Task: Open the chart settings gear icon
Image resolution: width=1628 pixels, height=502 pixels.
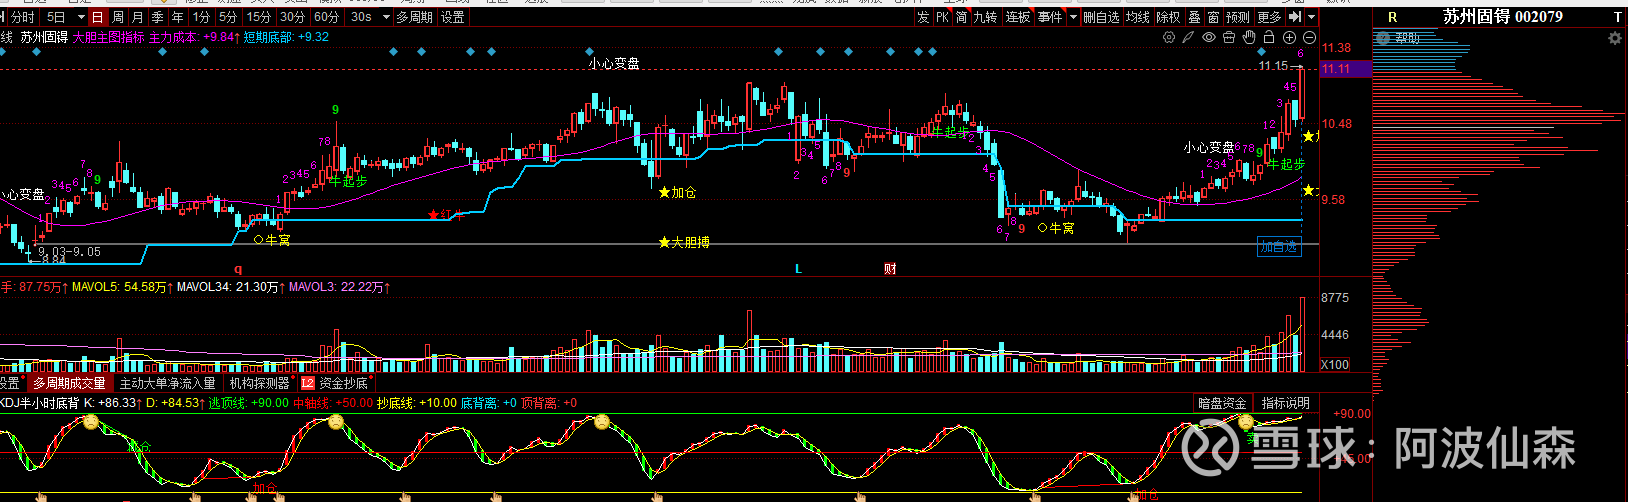Action: 1168,37
